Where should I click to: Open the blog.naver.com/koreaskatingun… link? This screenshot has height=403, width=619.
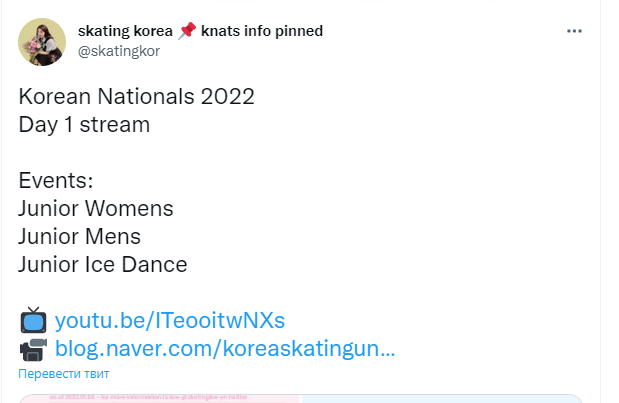click(x=225, y=349)
